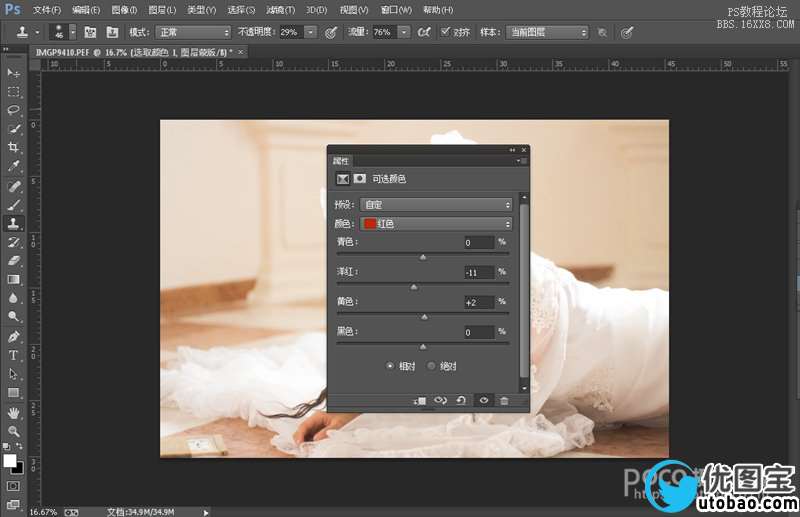800x517 pixels.
Task: Select the 相对 (Relative) radio button
Action: tap(390, 366)
